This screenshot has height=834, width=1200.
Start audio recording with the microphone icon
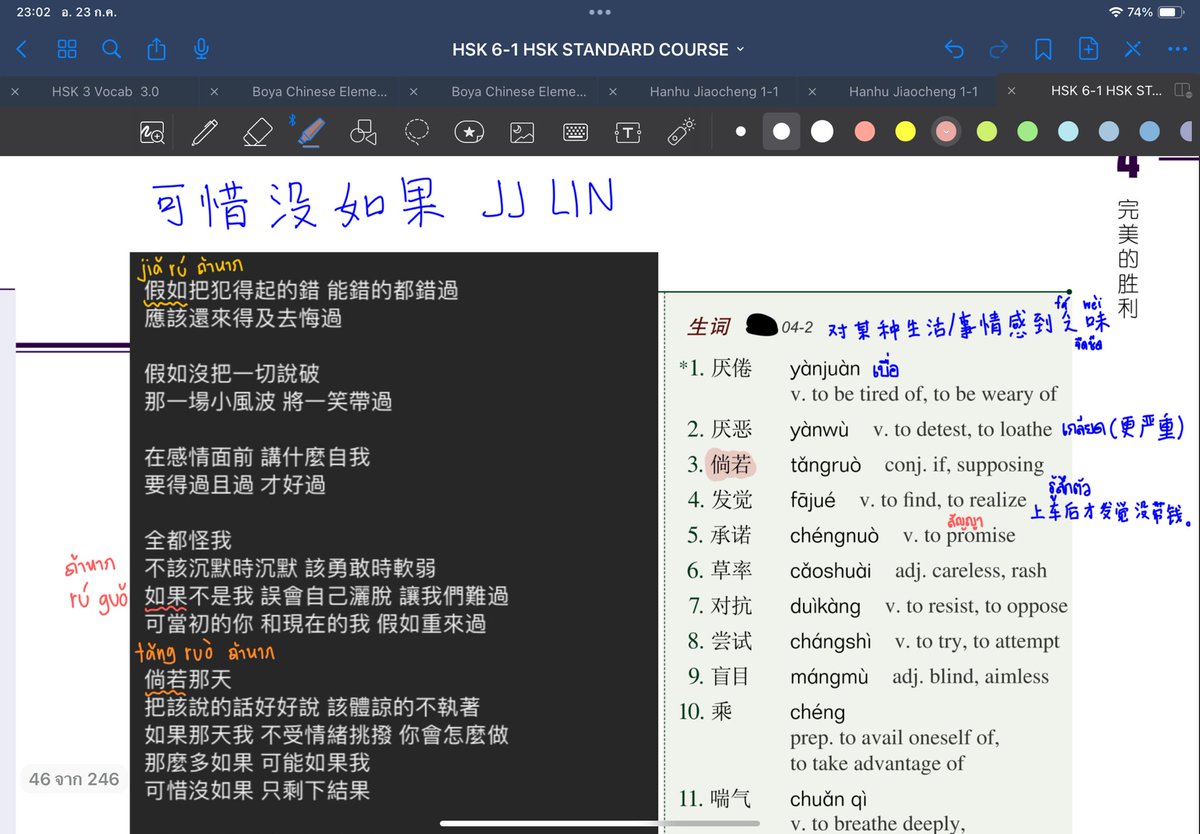(x=201, y=49)
